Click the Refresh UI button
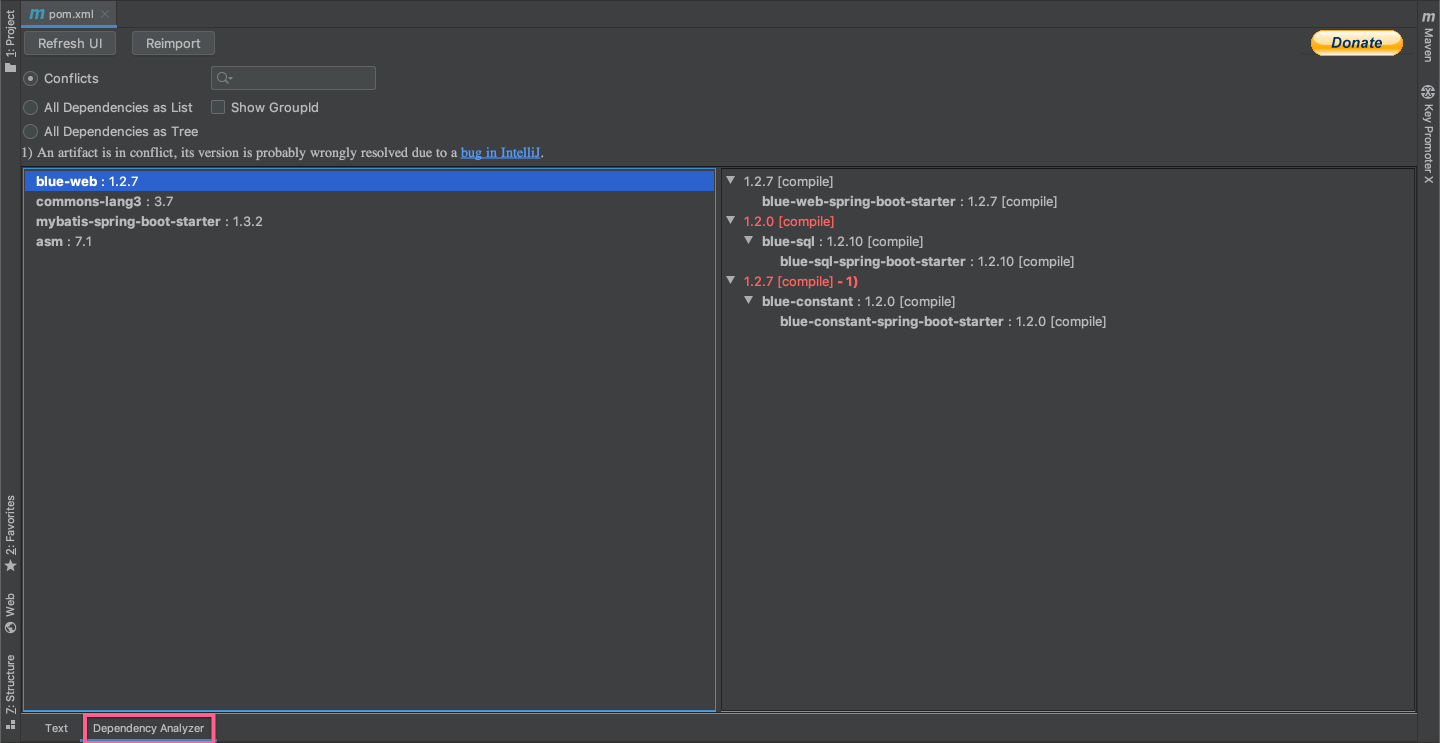 coord(69,42)
